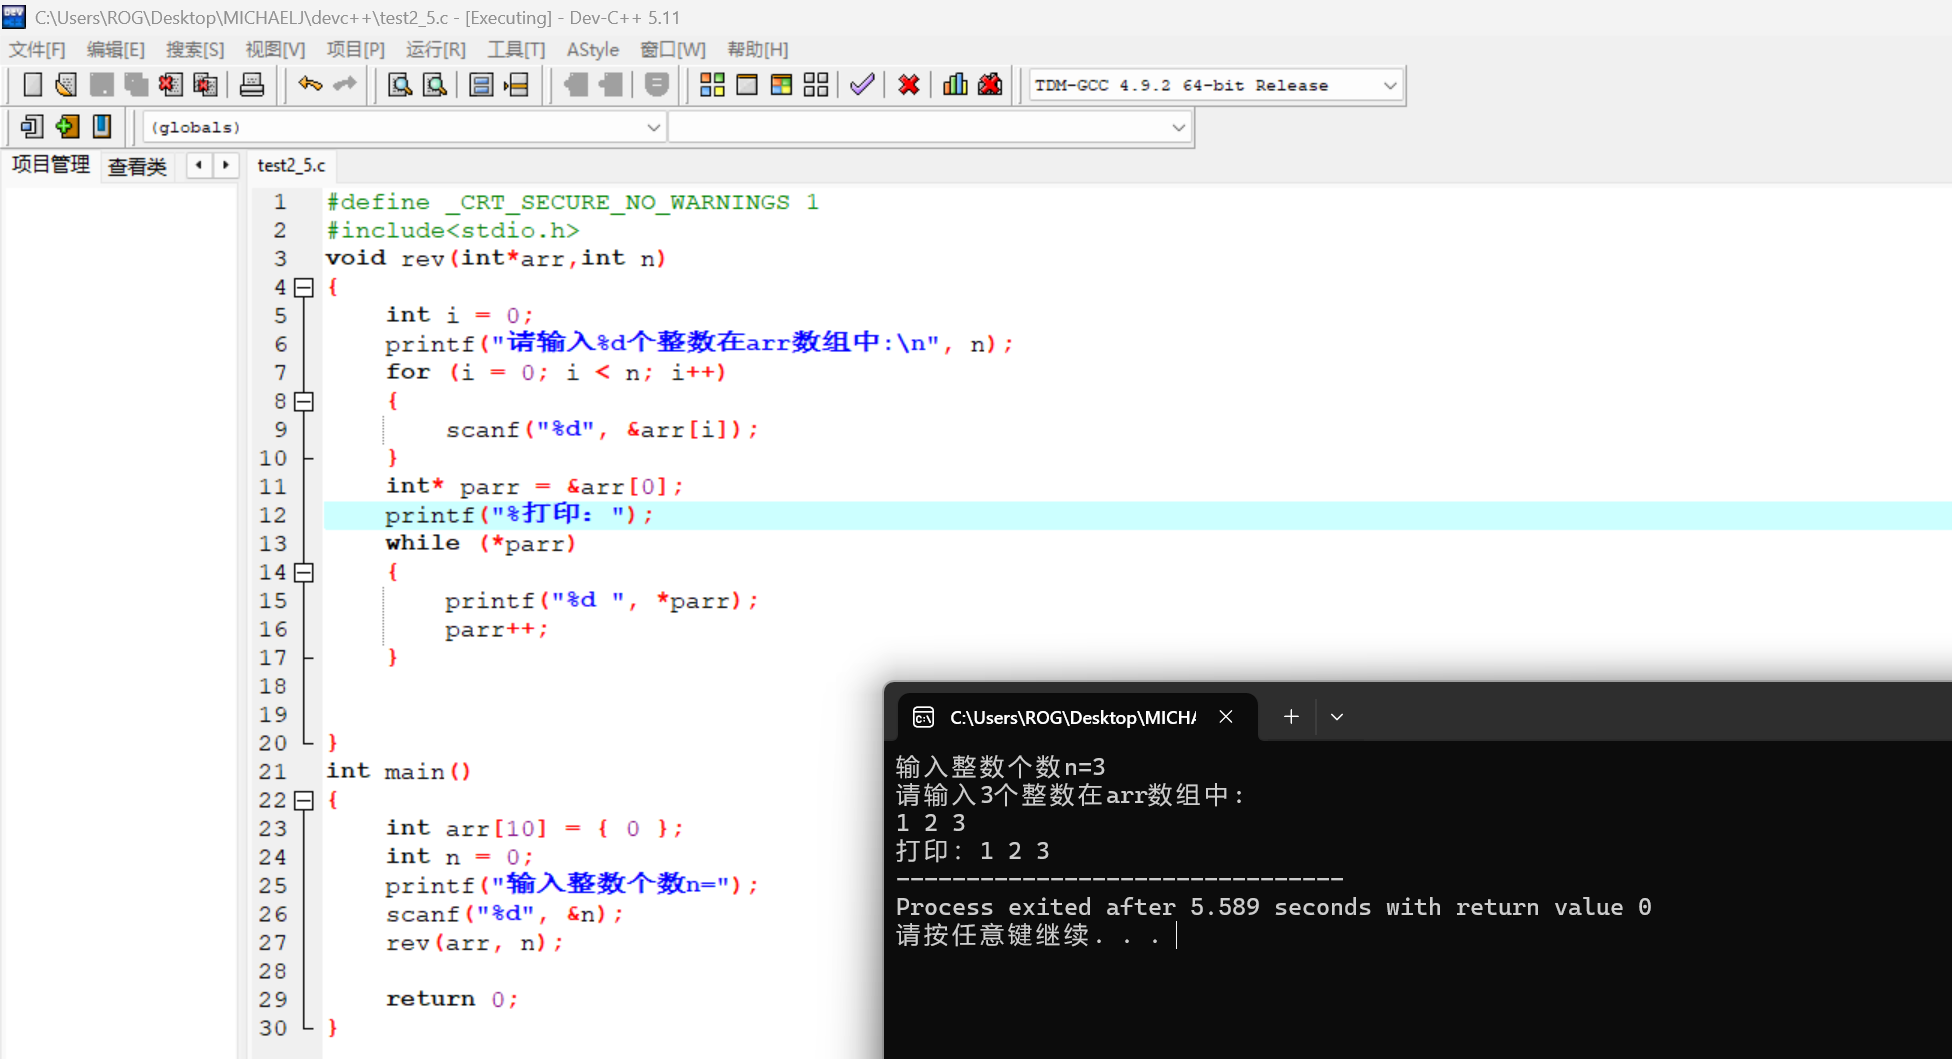
Task: Click the 'rev(arr, n);' call in main
Action: coord(474,944)
